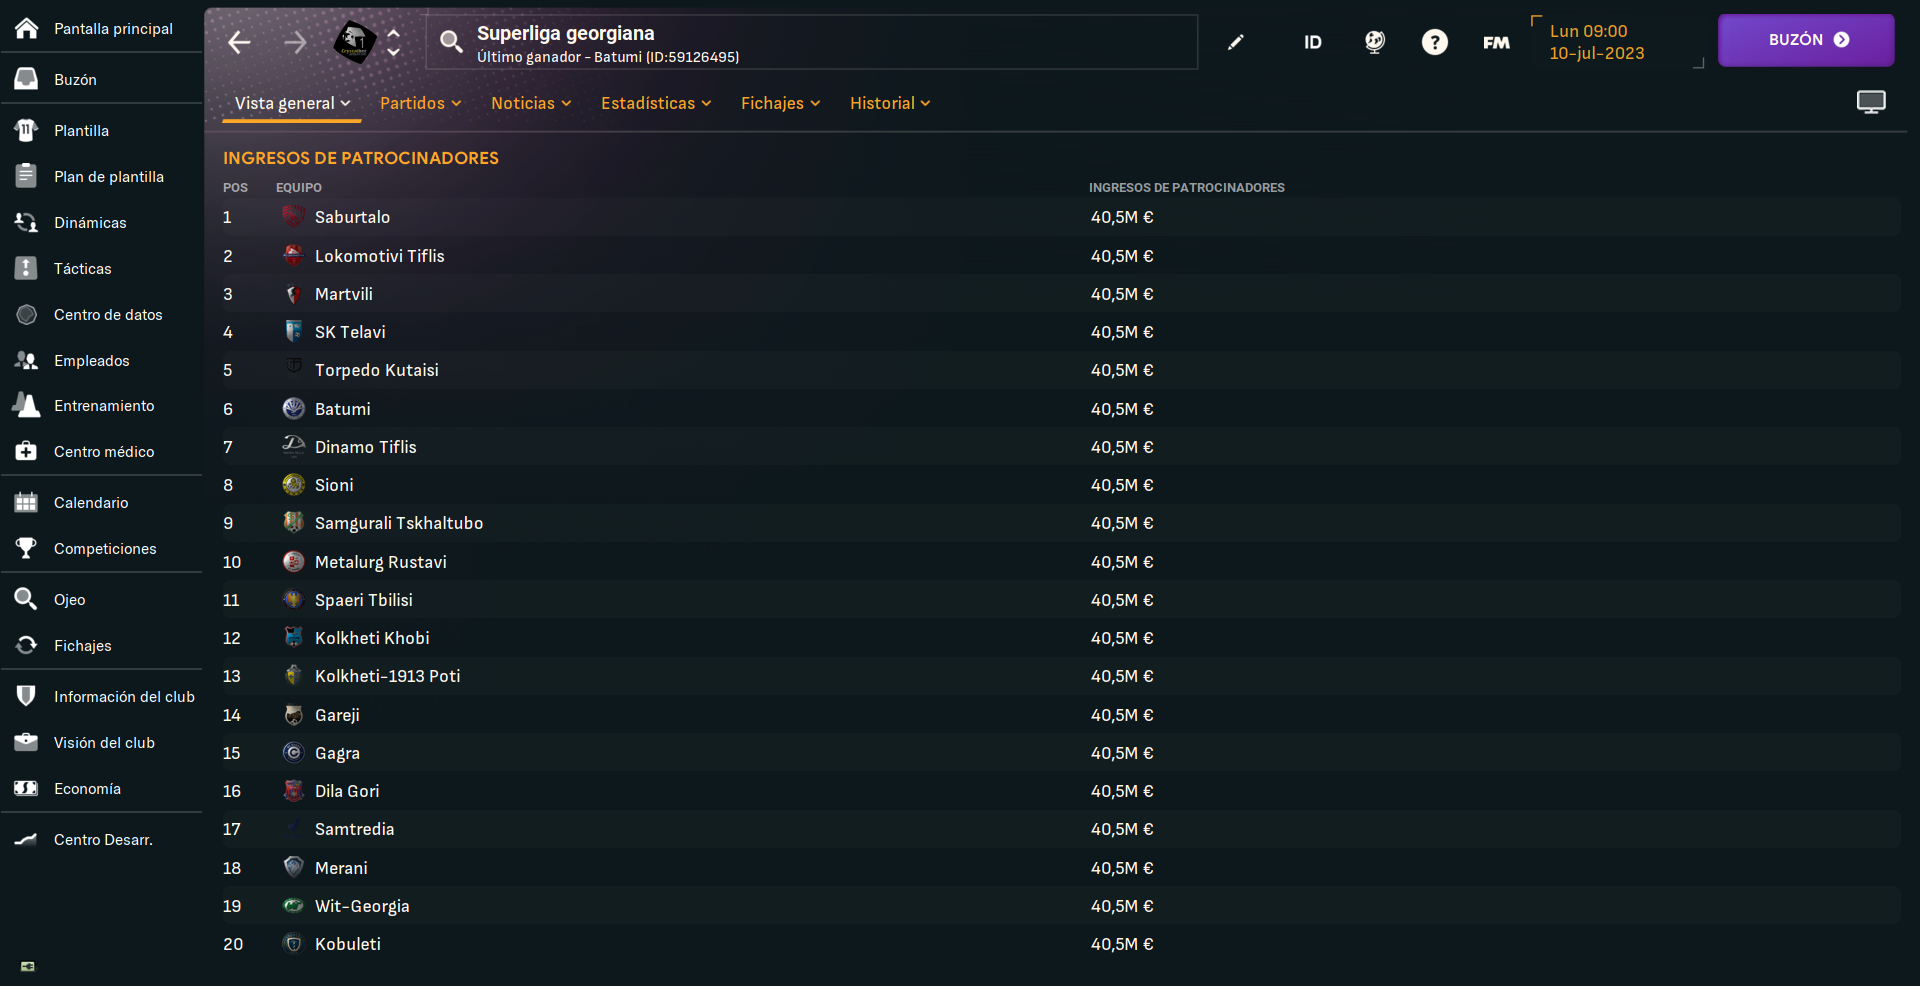Open Torpedo Kutaisi team link

tap(377, 370)
